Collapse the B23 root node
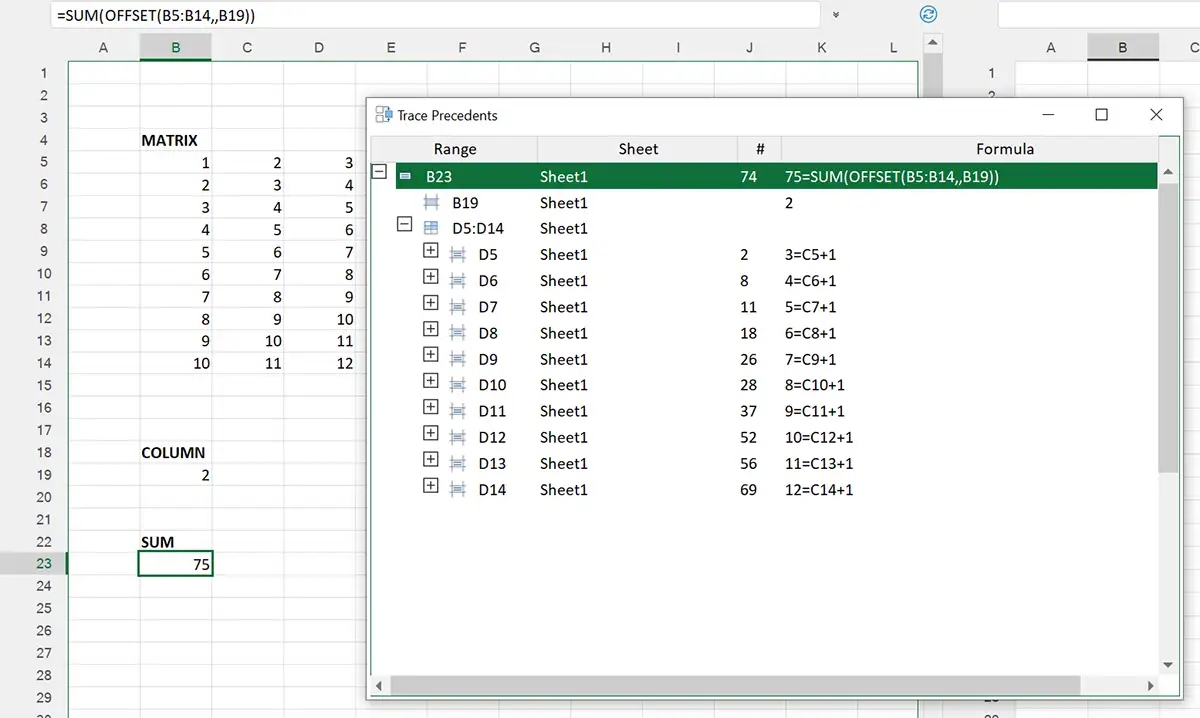 coord(379,172)
